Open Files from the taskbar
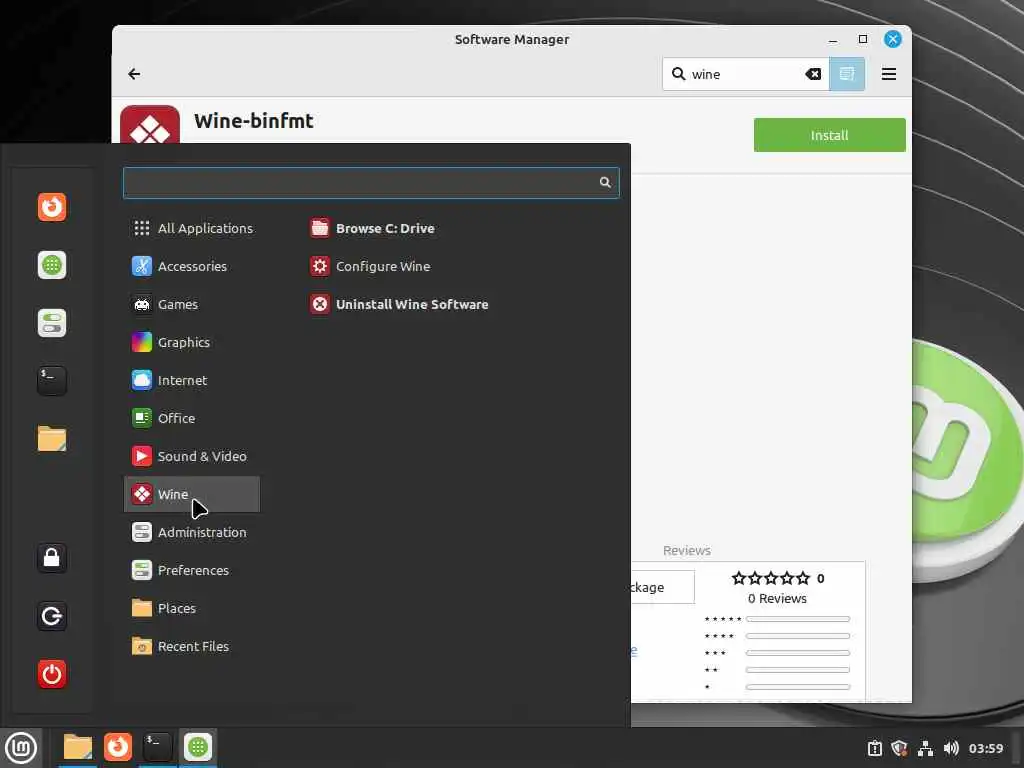This screenshot has height=768, width=1024. [77, 747]
